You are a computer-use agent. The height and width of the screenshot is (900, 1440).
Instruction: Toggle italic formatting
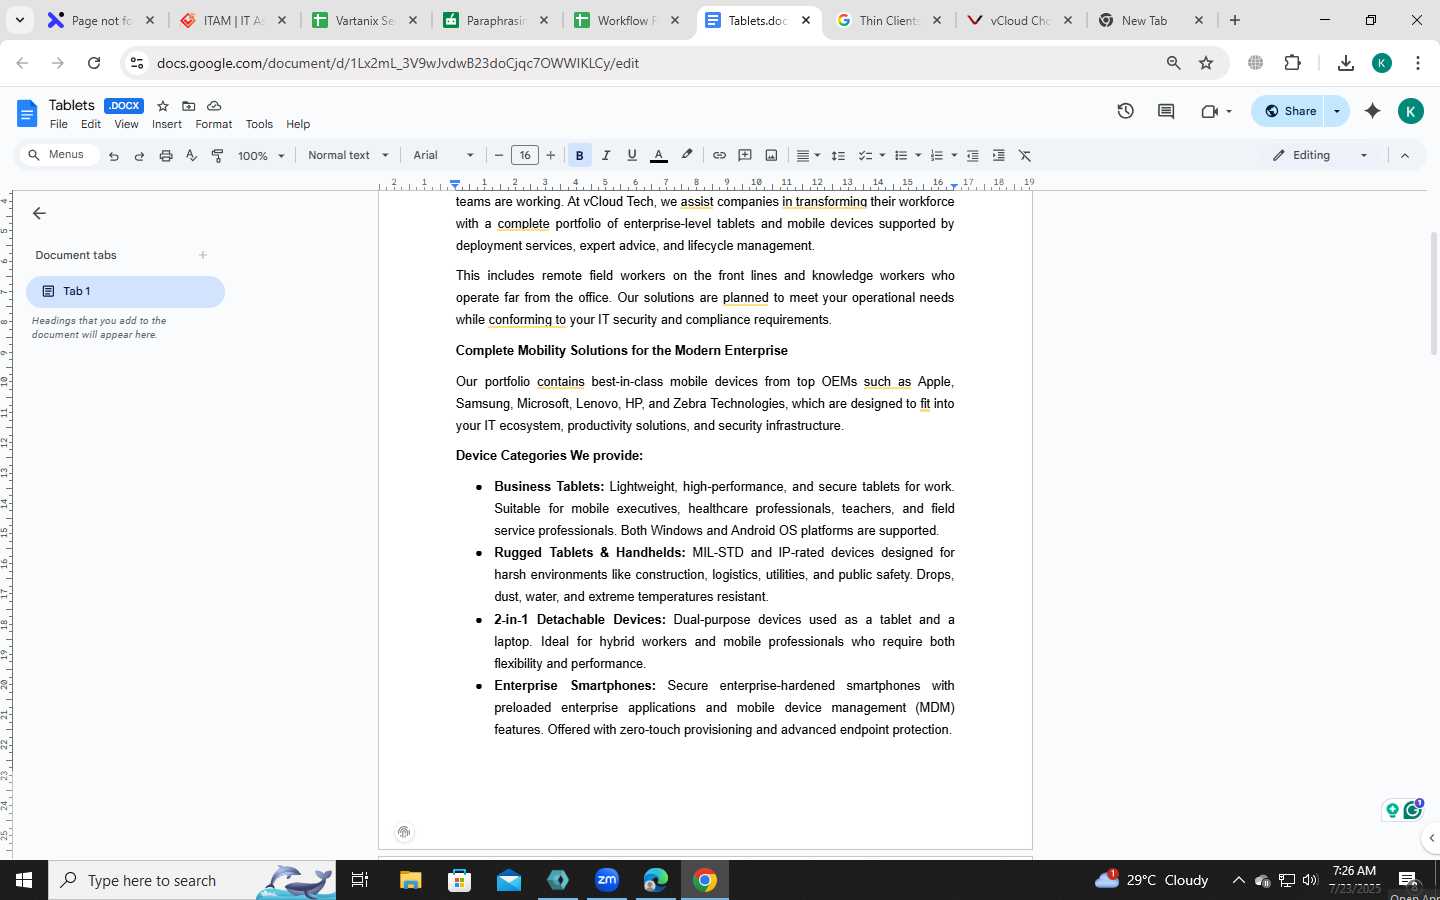coord(605,156)
